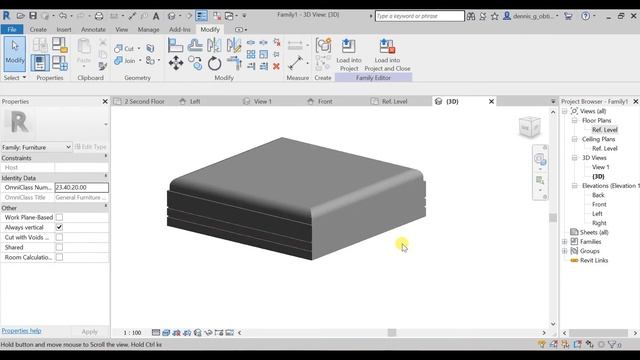Switch to the Ref. Level view tab
This screenshot has width=640, height=360.
394,101
